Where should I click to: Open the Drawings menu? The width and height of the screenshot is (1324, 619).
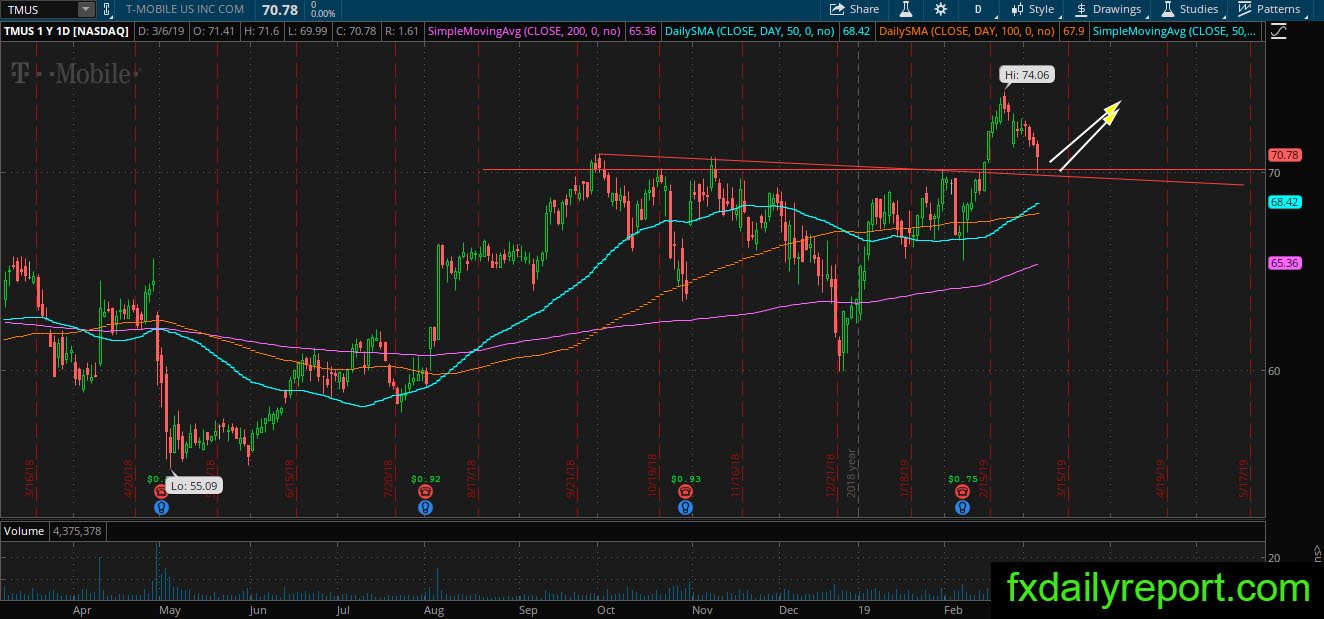click(1108, 9)
